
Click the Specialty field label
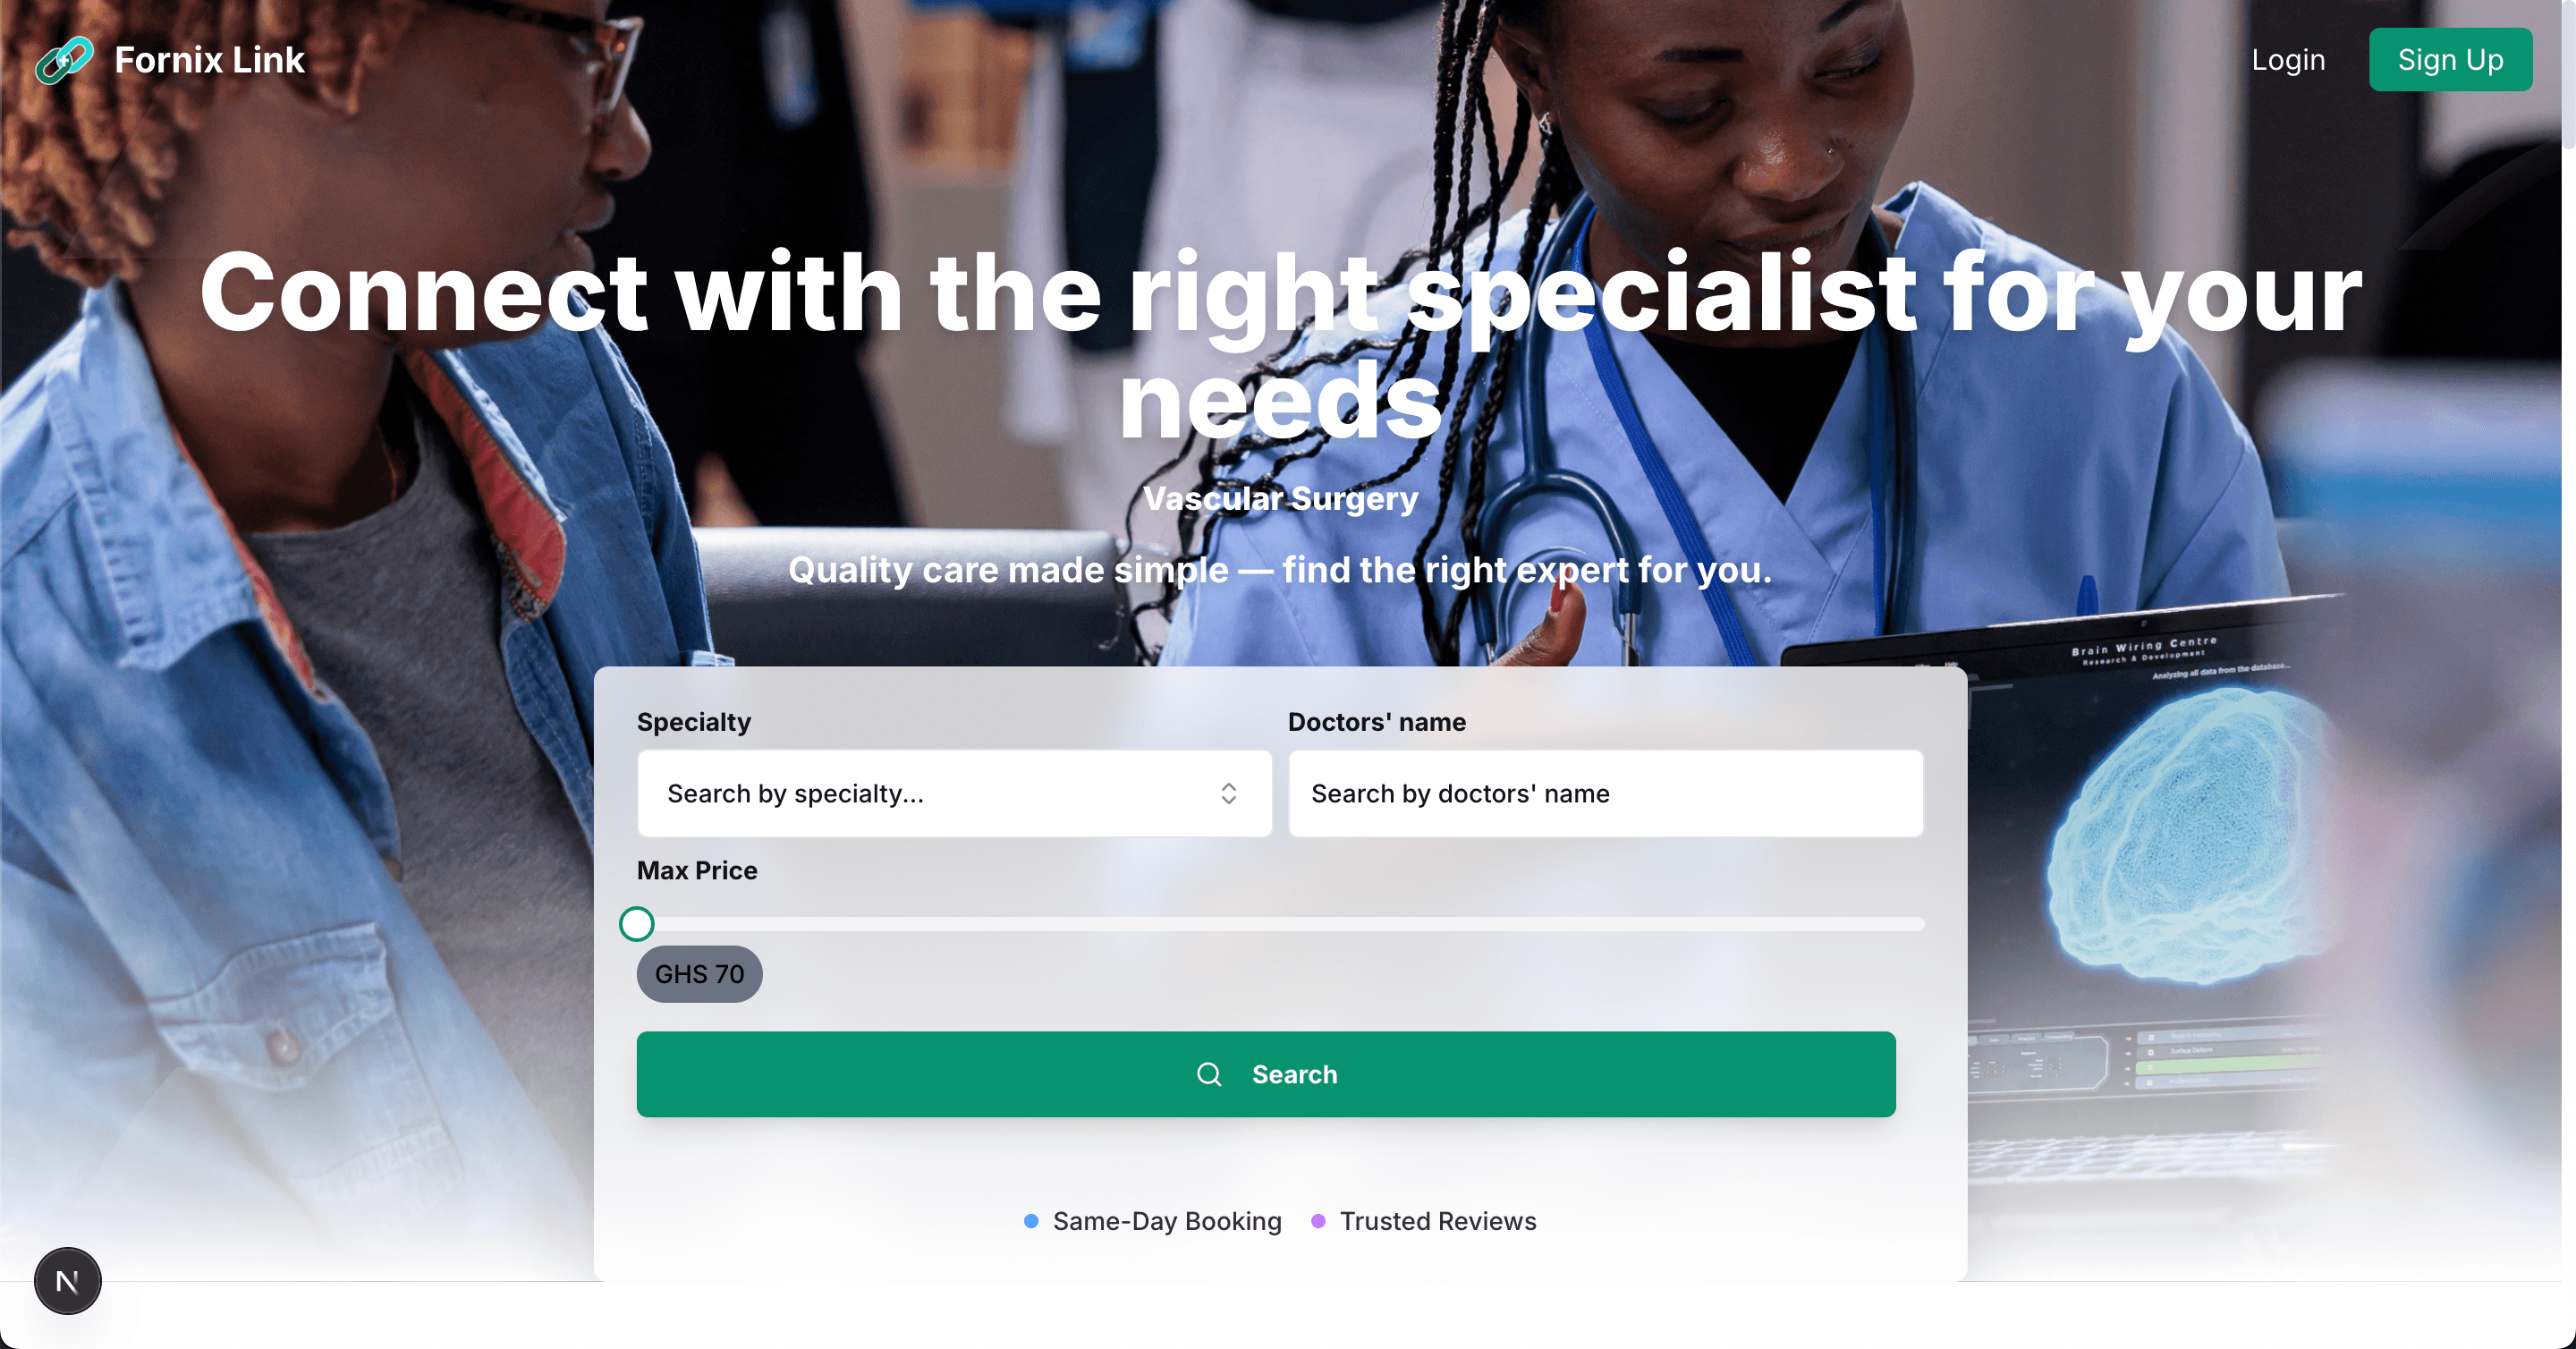(694, 722)
